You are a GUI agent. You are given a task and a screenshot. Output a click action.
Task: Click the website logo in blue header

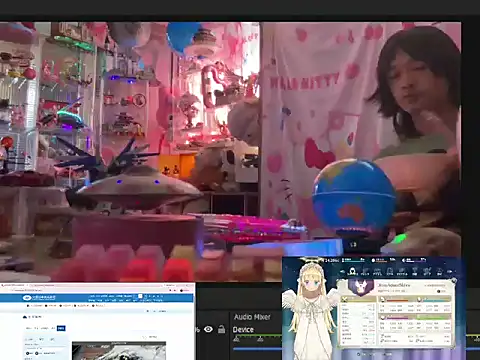pos(39,297)
